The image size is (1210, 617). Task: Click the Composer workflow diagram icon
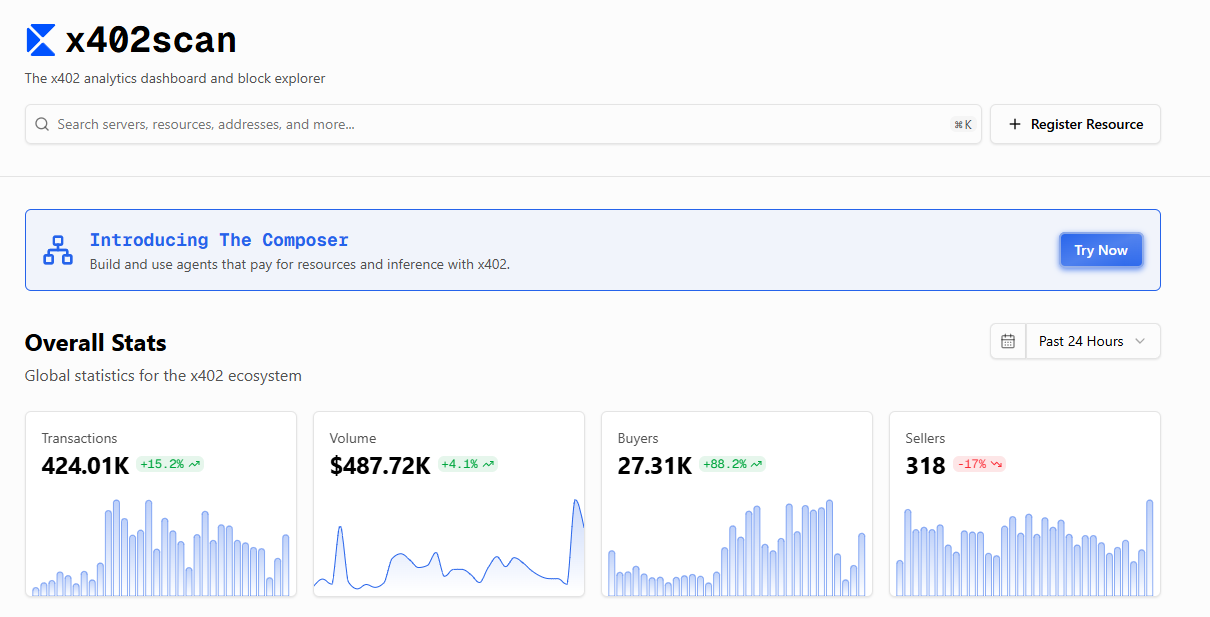58,250
